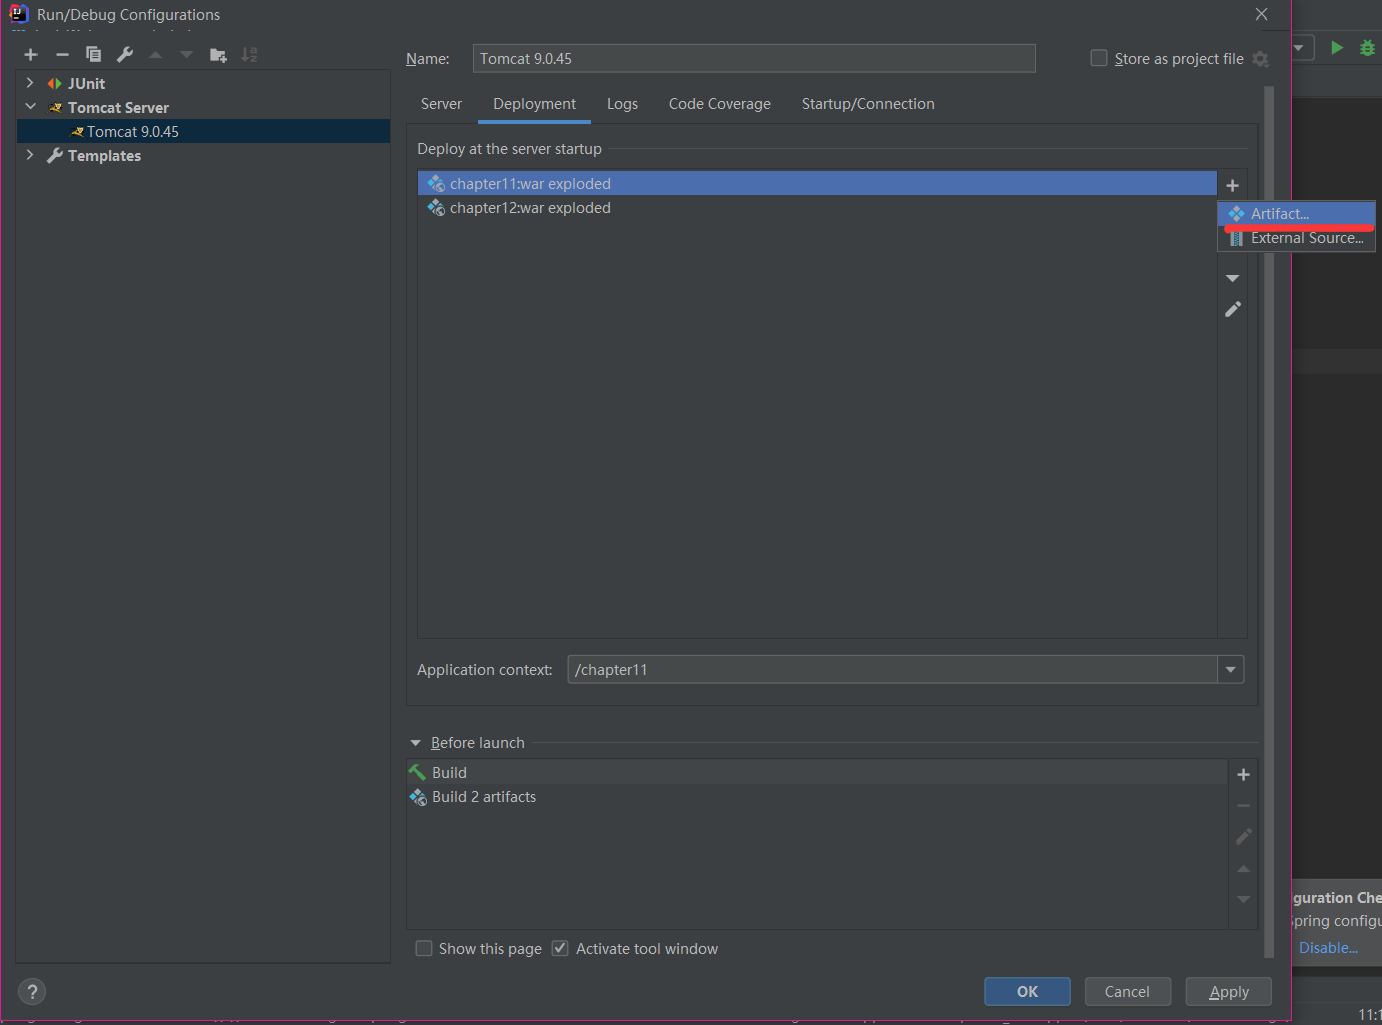This screenshot has width=1382, height=1025.
Task: Edit the selected Before launch task
Action: (x=1243, y=837)
